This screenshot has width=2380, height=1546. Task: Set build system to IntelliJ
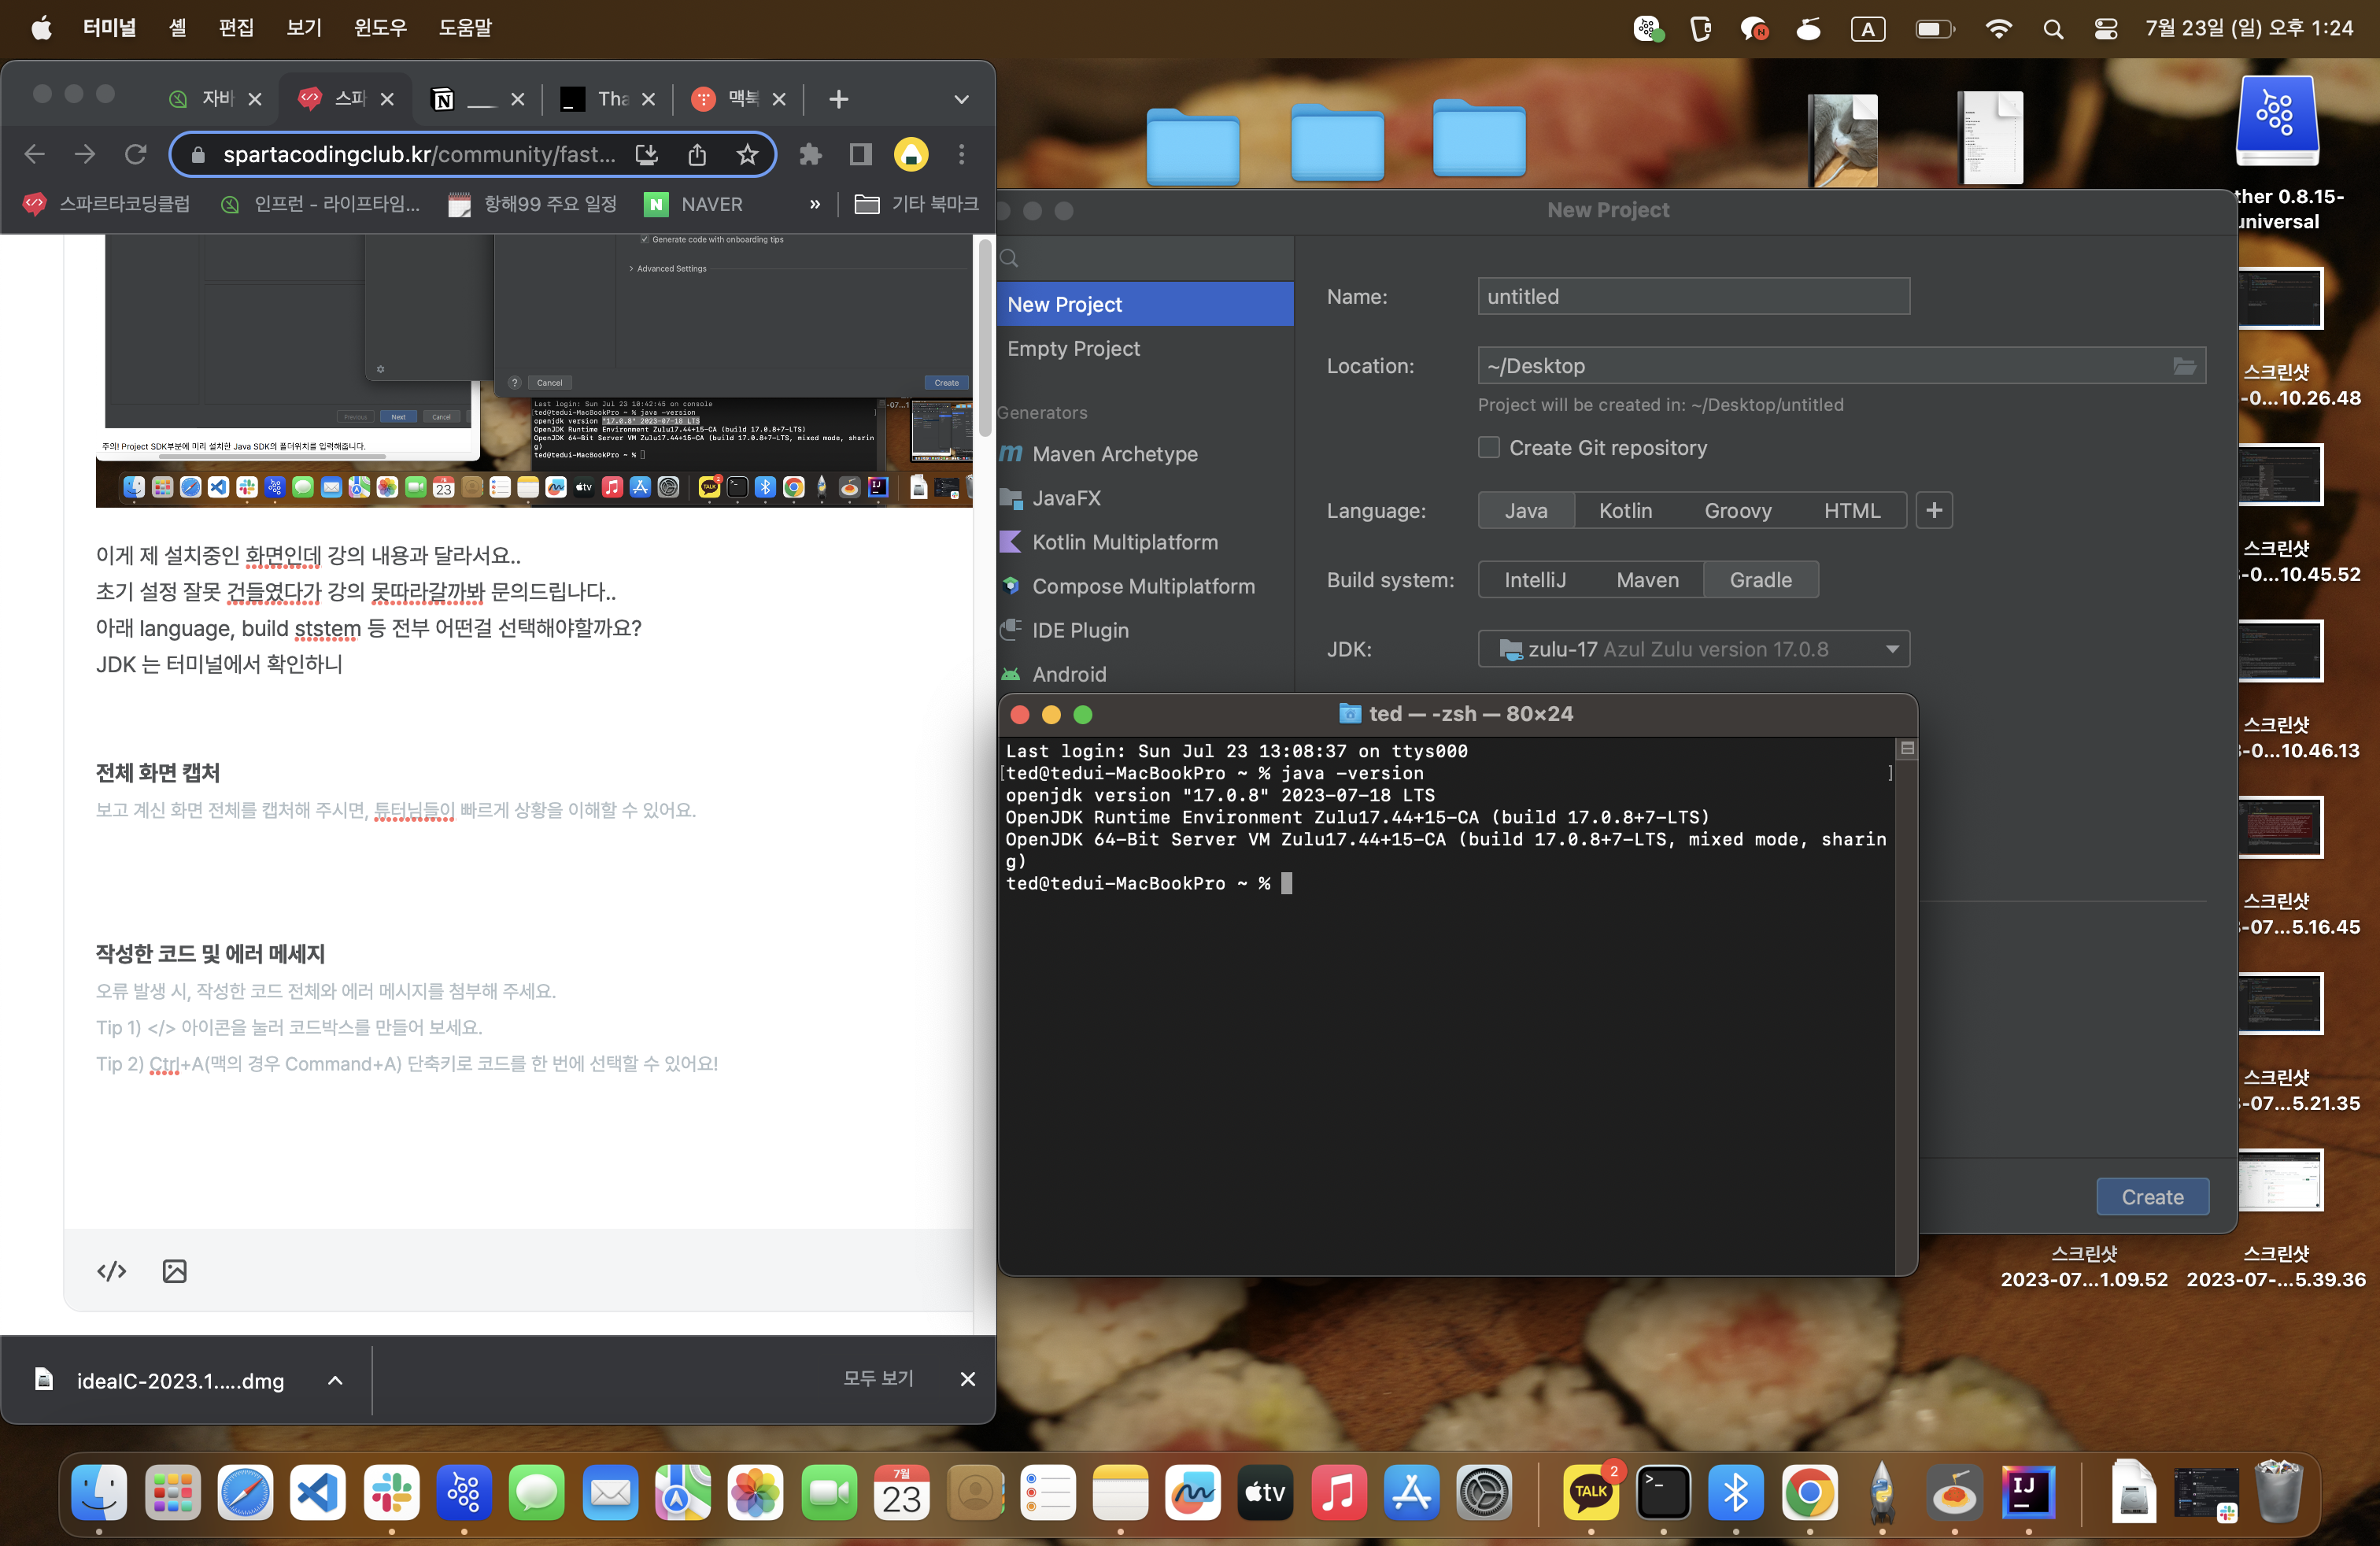pyautogui.click(x=1535, y=580)
